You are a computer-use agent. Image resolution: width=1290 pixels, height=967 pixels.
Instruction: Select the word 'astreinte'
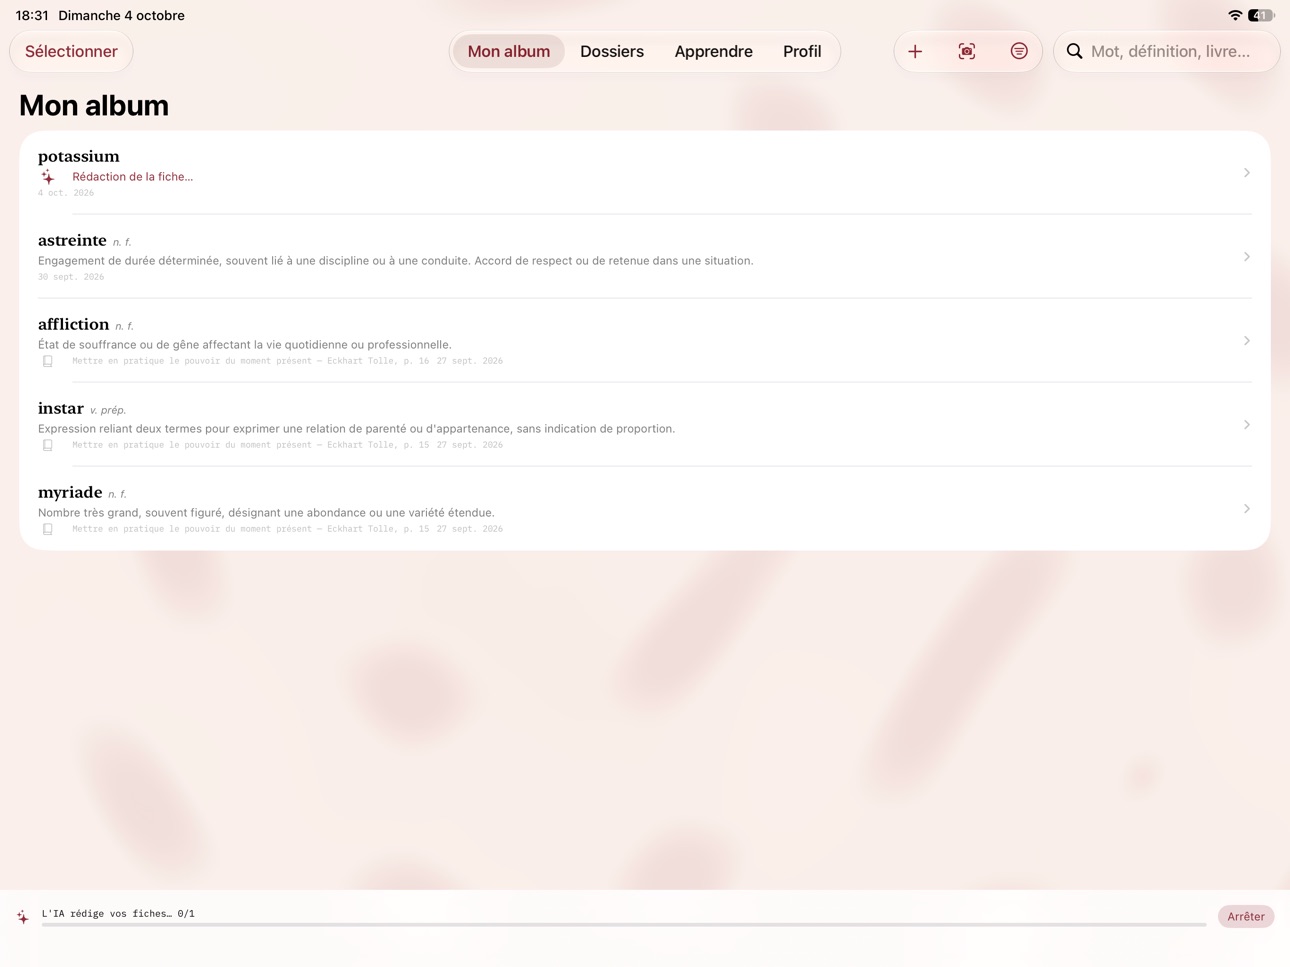[x=72, y=240]
